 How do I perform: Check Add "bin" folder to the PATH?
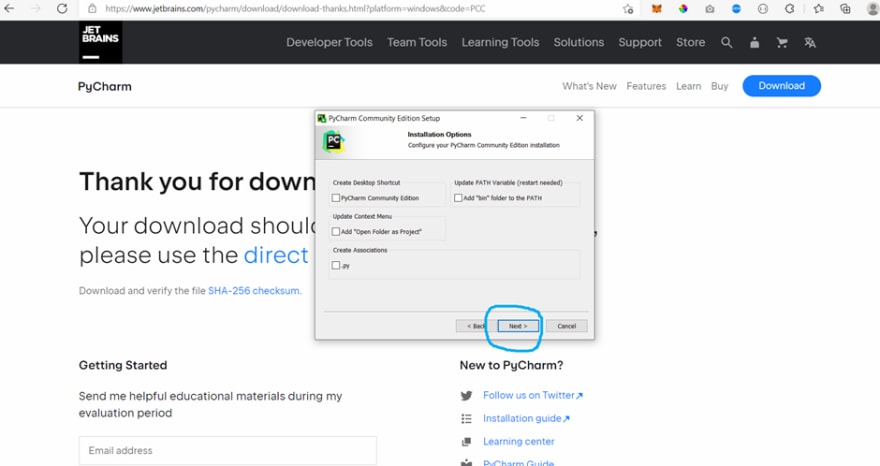[x=458, y=198]
